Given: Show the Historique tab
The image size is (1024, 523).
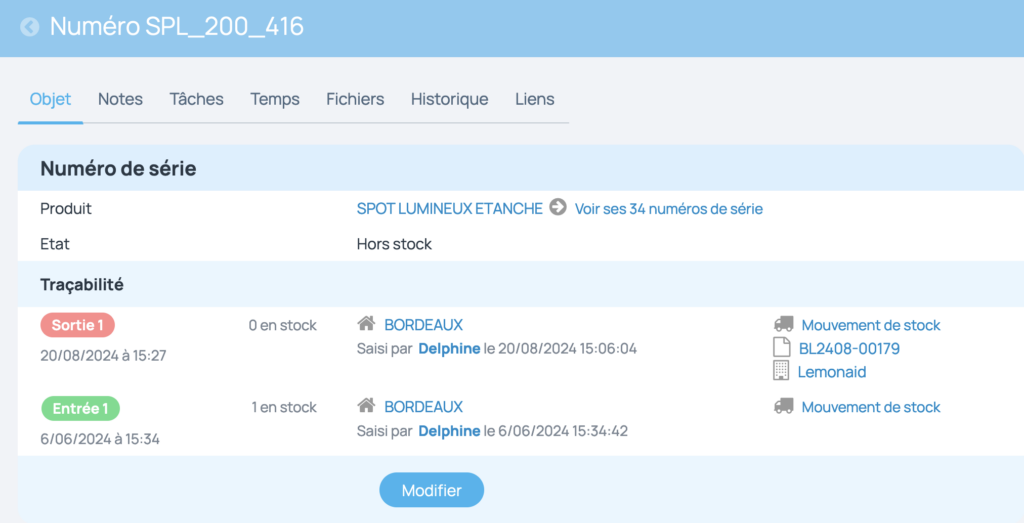Looking at the screenshot, I should (x=449, y=99).
